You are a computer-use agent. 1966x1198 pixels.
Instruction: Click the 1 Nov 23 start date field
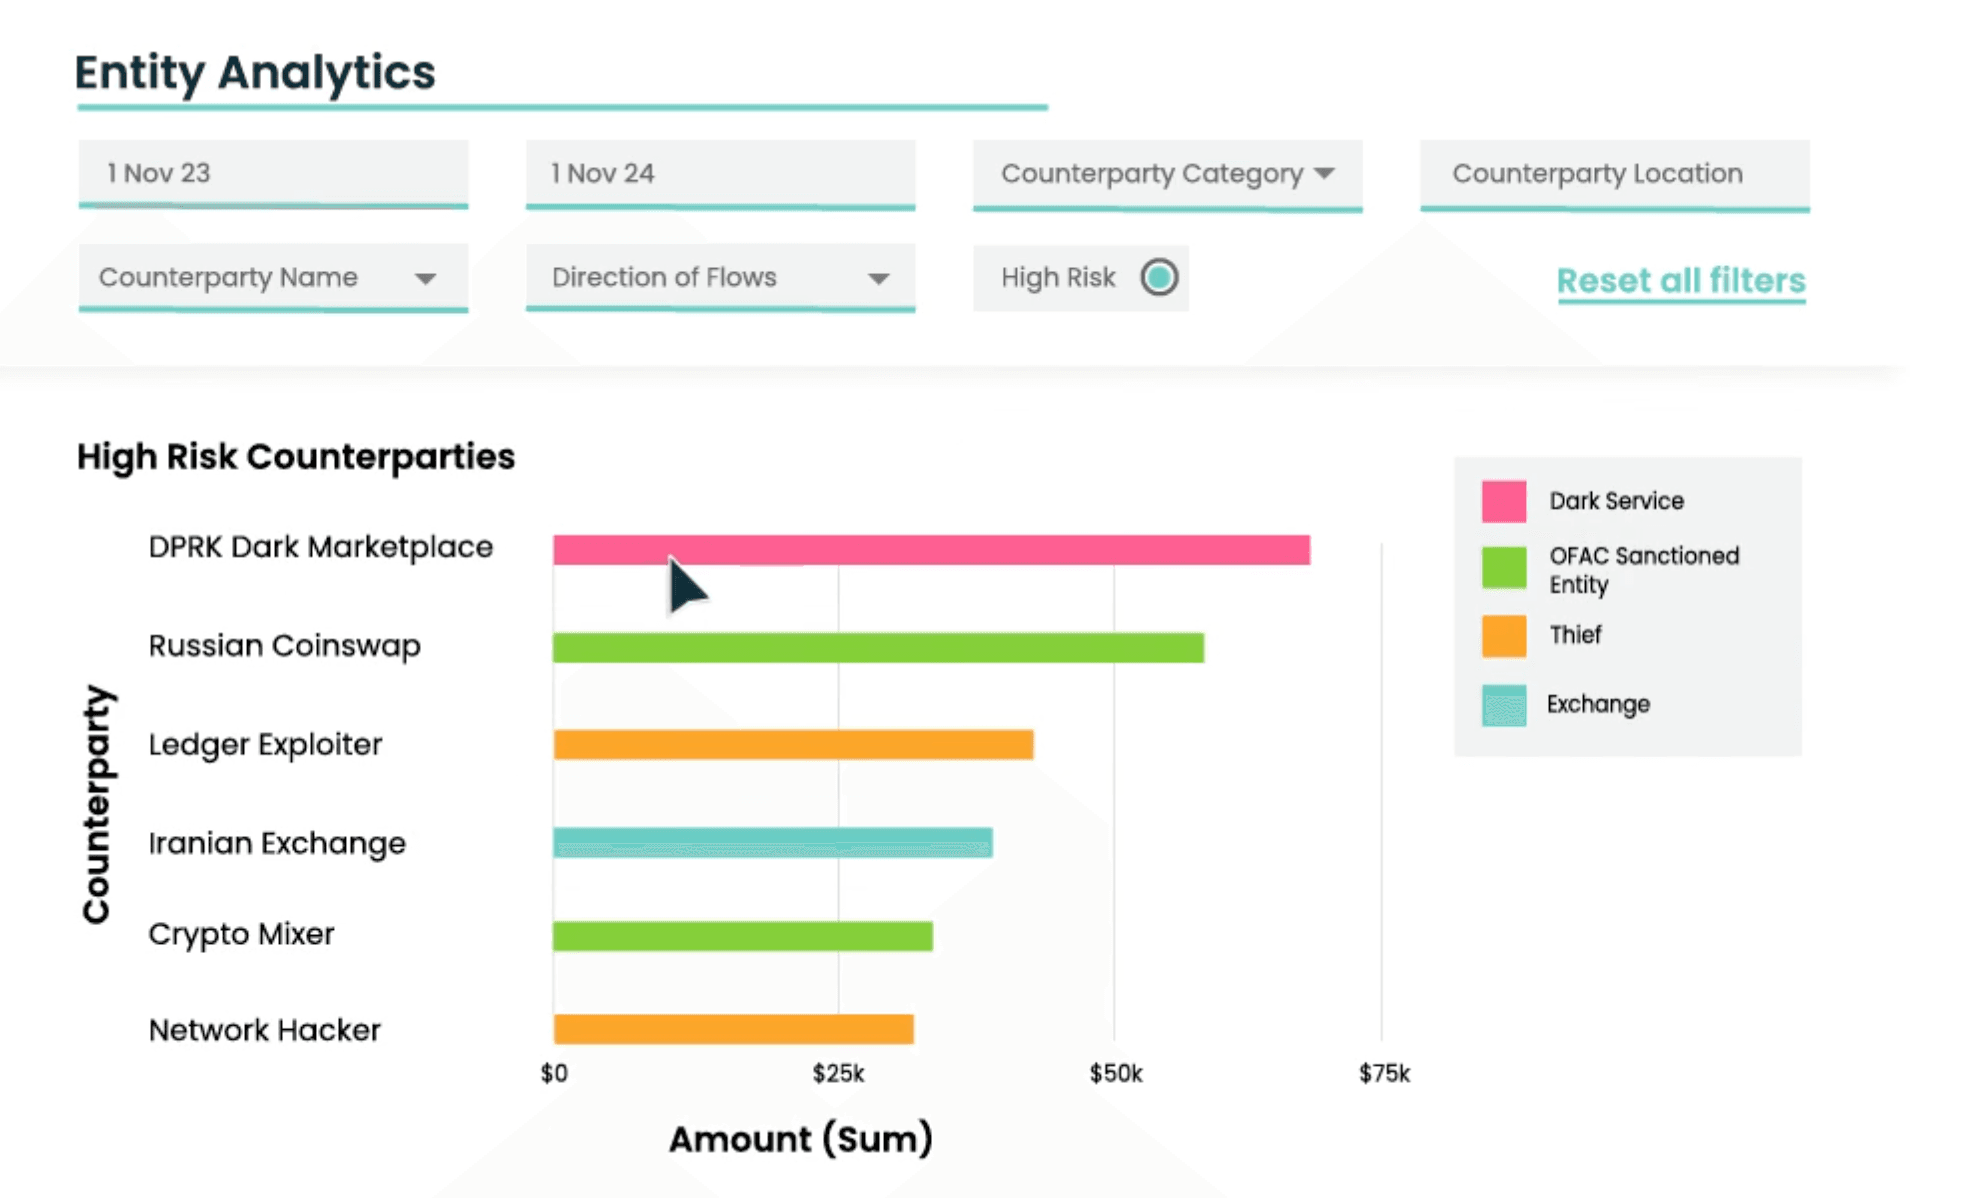tap(272, 173)
